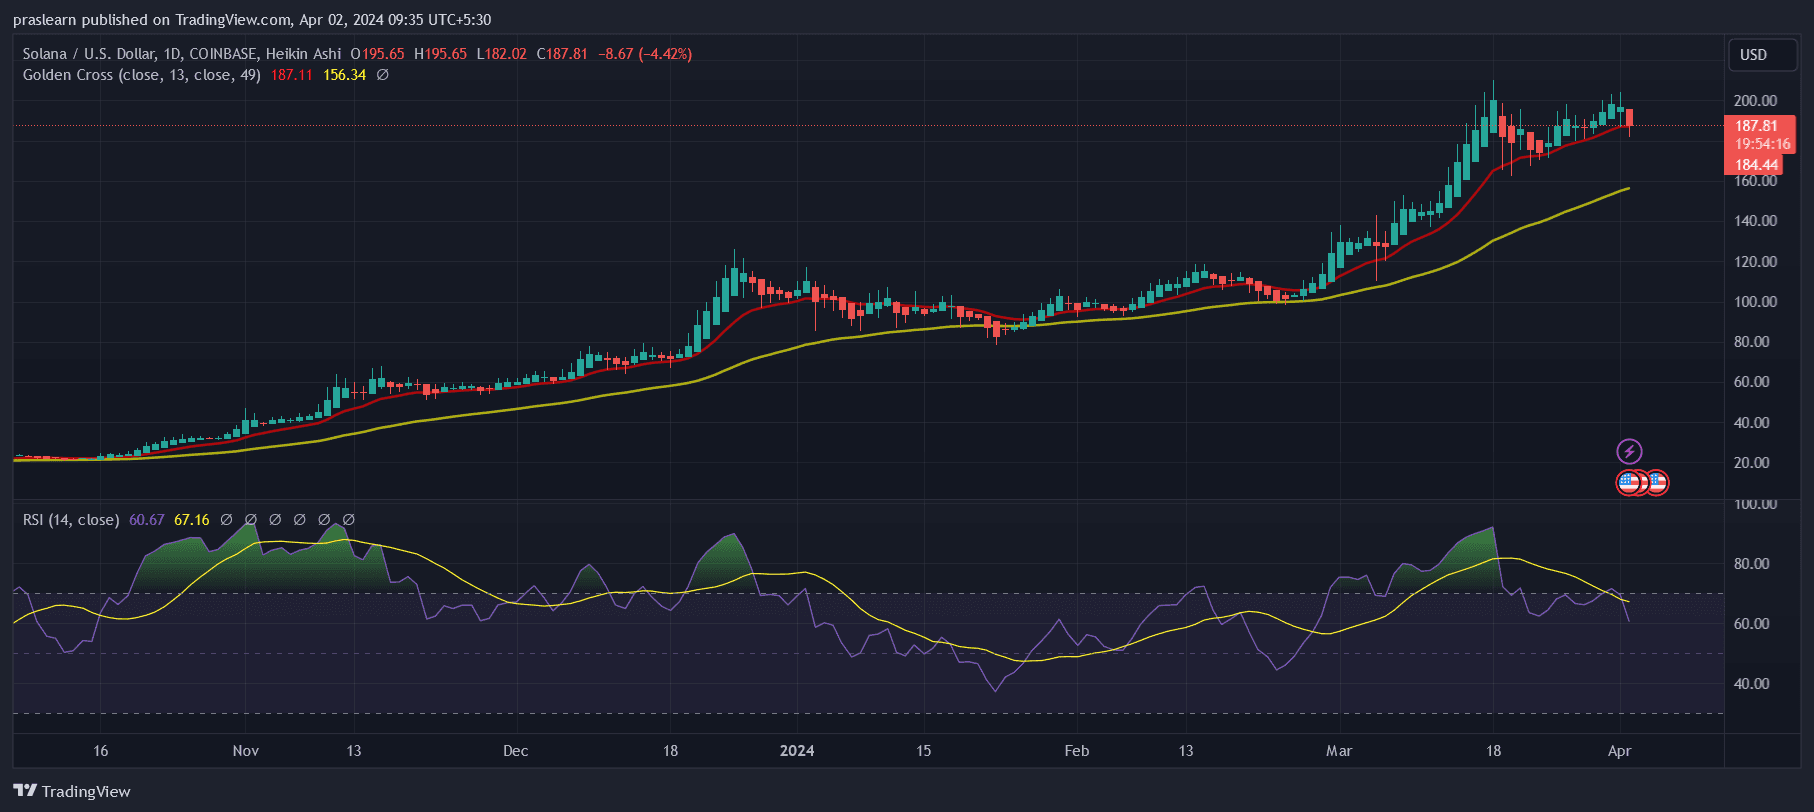Click the rightmost US flag event icon

click(1658, 483)
